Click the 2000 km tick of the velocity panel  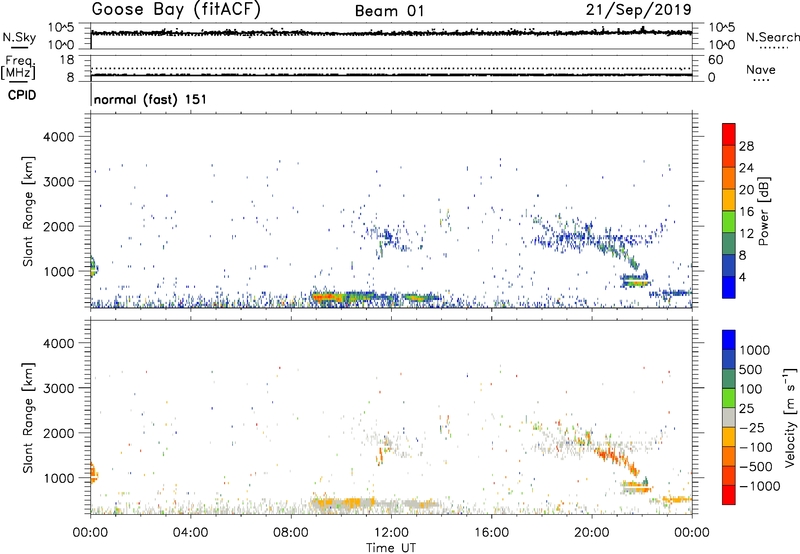pyautogui.click(x=59, y=433)
